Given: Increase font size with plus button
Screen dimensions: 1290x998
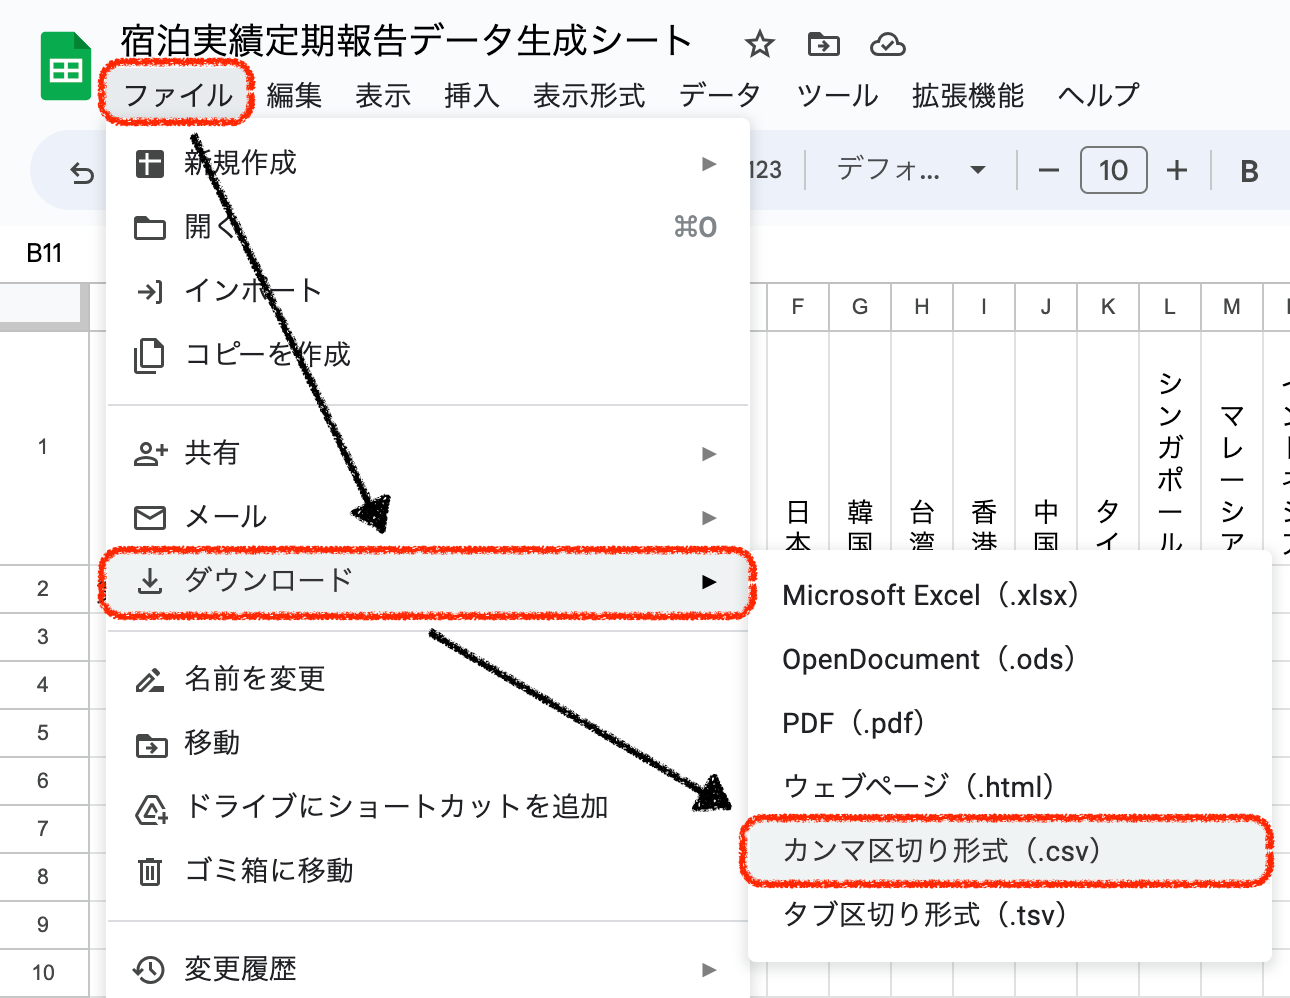Looking at the screenshot, I should (x=1177, y=171).
